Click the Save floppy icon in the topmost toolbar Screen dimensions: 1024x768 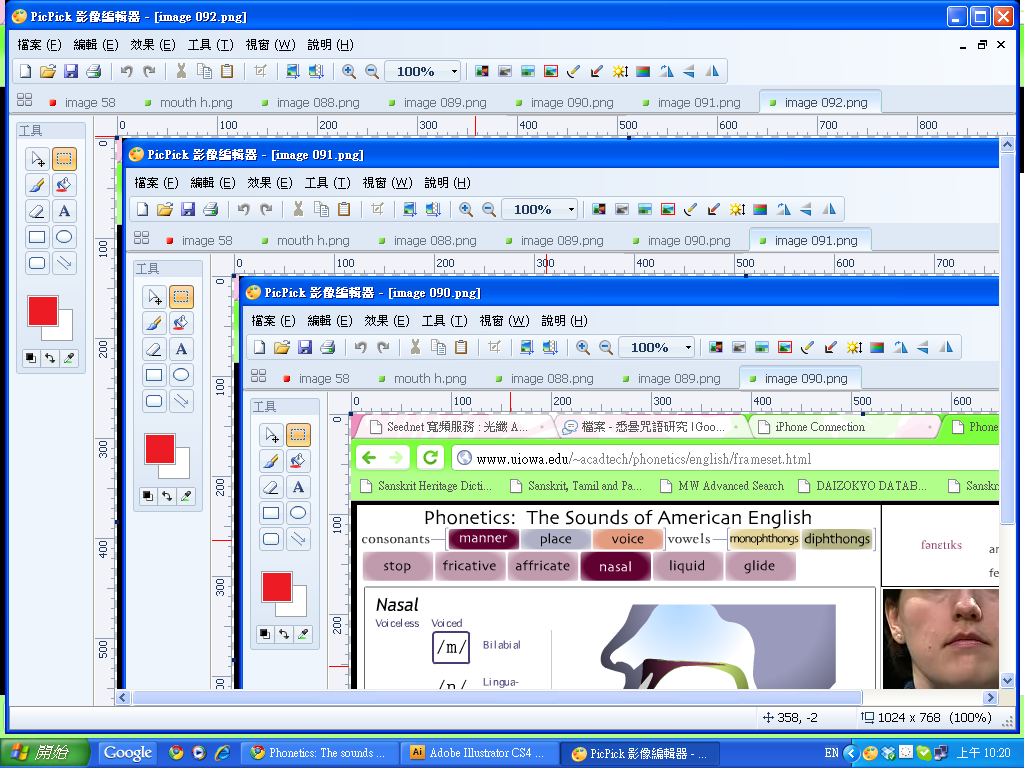click(71, 71)
